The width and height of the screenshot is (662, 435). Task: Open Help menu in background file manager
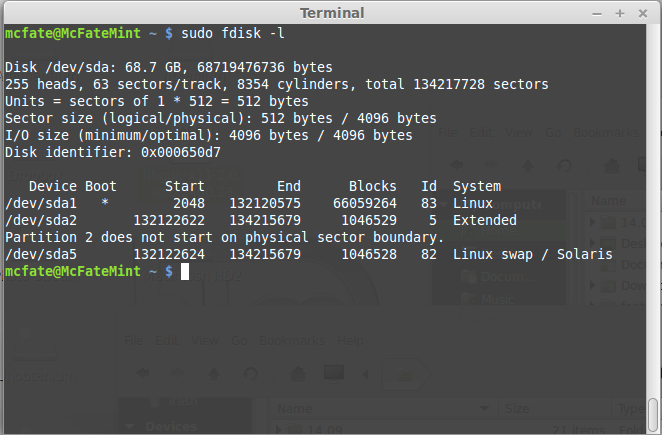point(349,340)
